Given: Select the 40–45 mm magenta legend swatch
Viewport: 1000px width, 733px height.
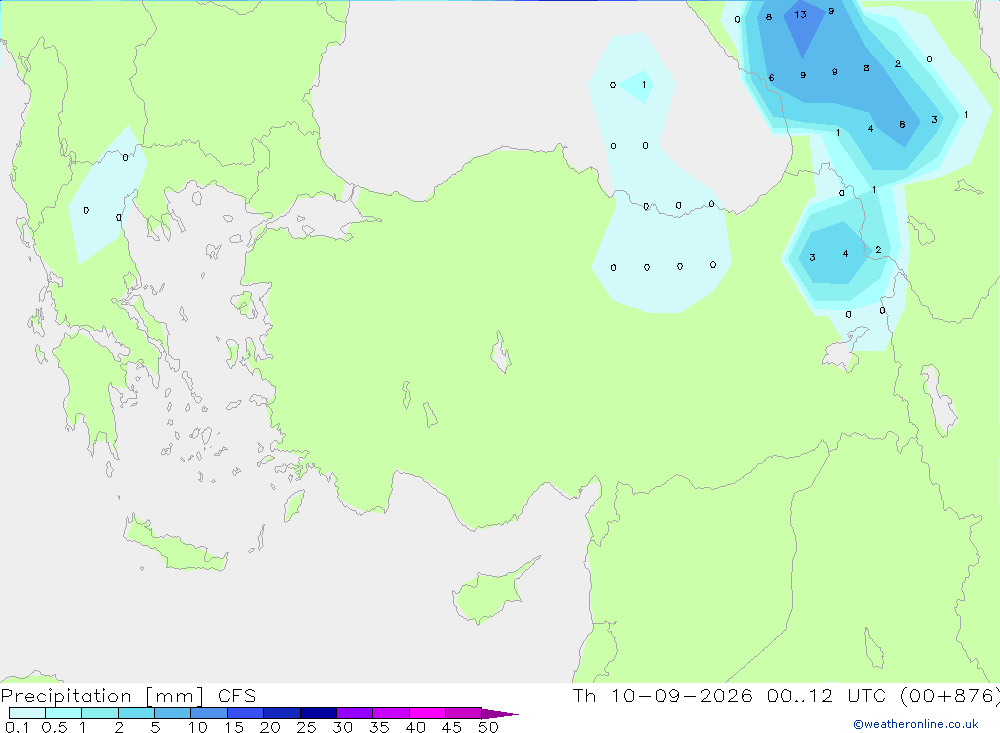Looking at the screenshot, I should tap(427, 713).
